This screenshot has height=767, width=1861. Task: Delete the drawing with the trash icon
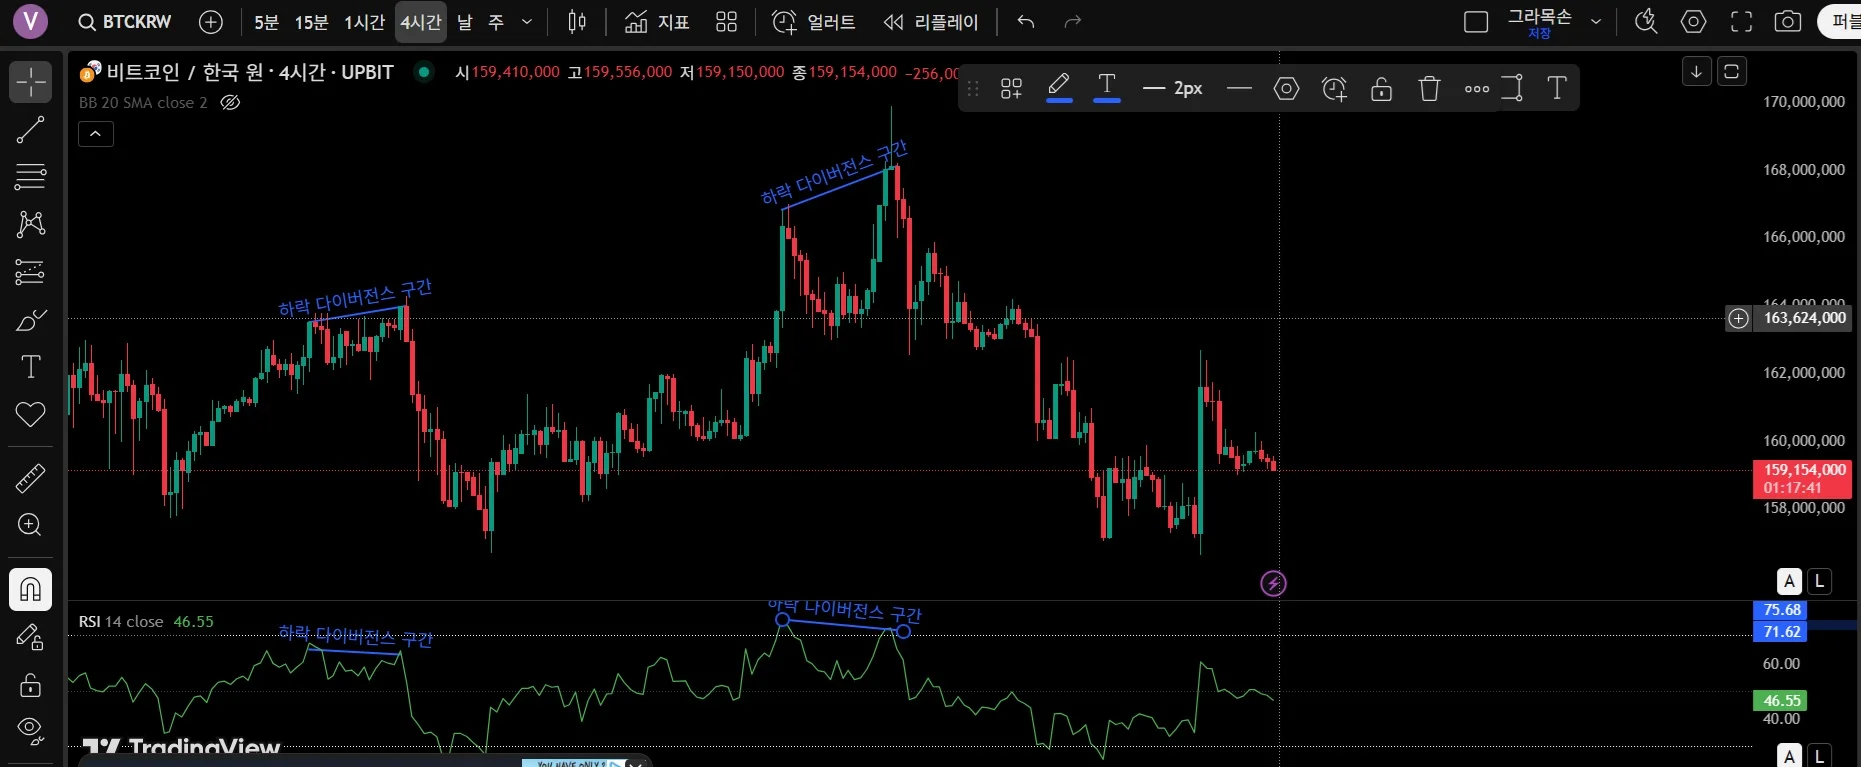(1429, 89)
